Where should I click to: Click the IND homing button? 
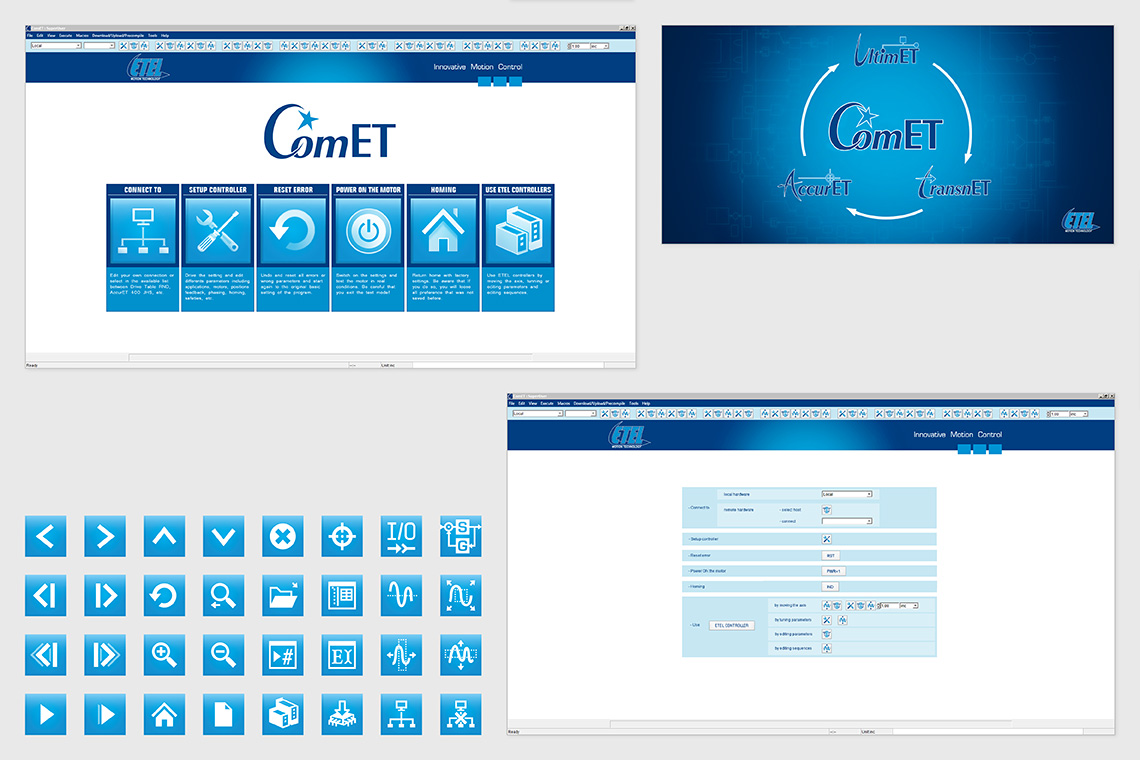coord(830,586)
